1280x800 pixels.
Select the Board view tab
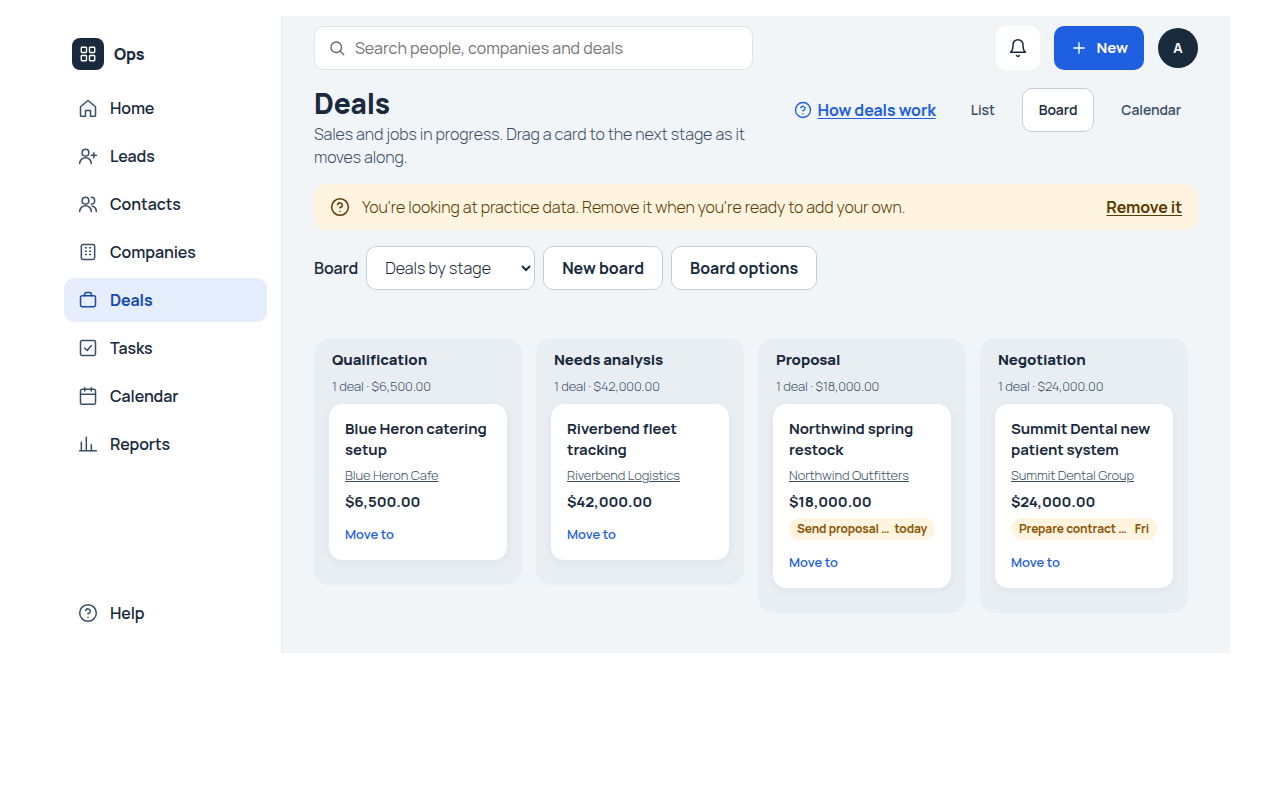(1058, 110)
